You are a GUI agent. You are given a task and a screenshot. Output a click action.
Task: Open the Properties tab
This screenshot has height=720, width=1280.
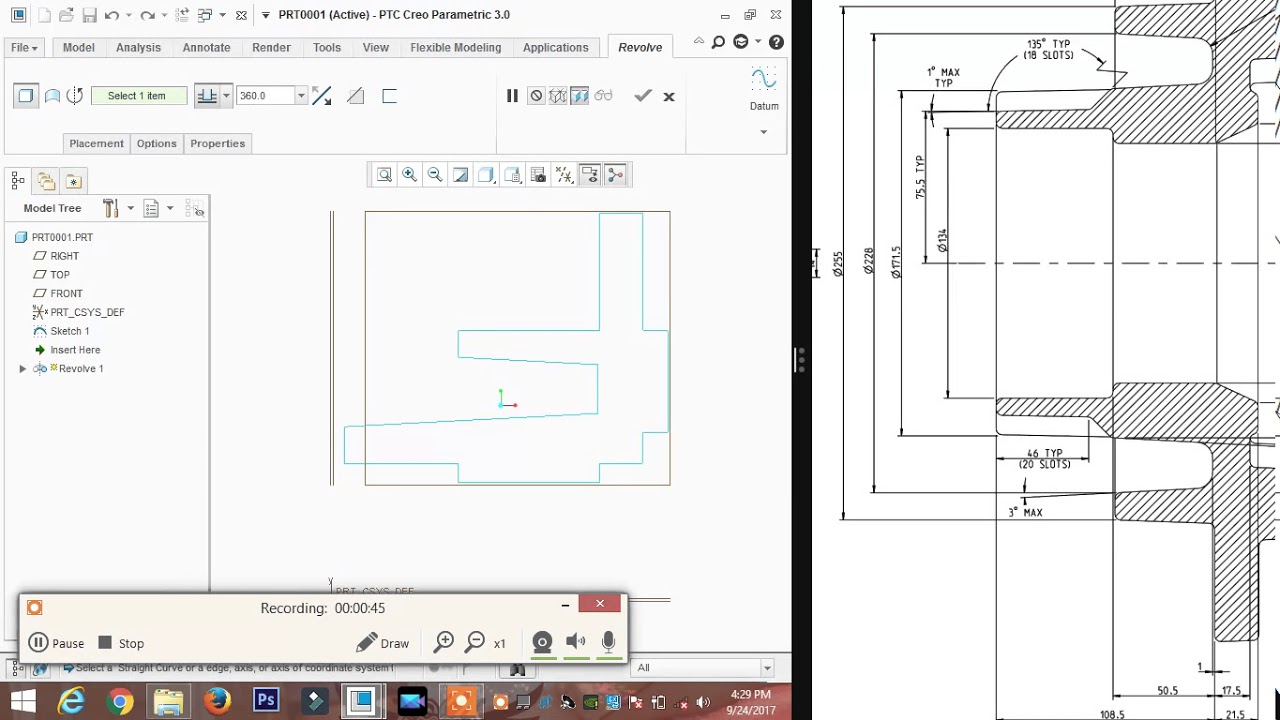pyautogui.click(x=217, y=143)
